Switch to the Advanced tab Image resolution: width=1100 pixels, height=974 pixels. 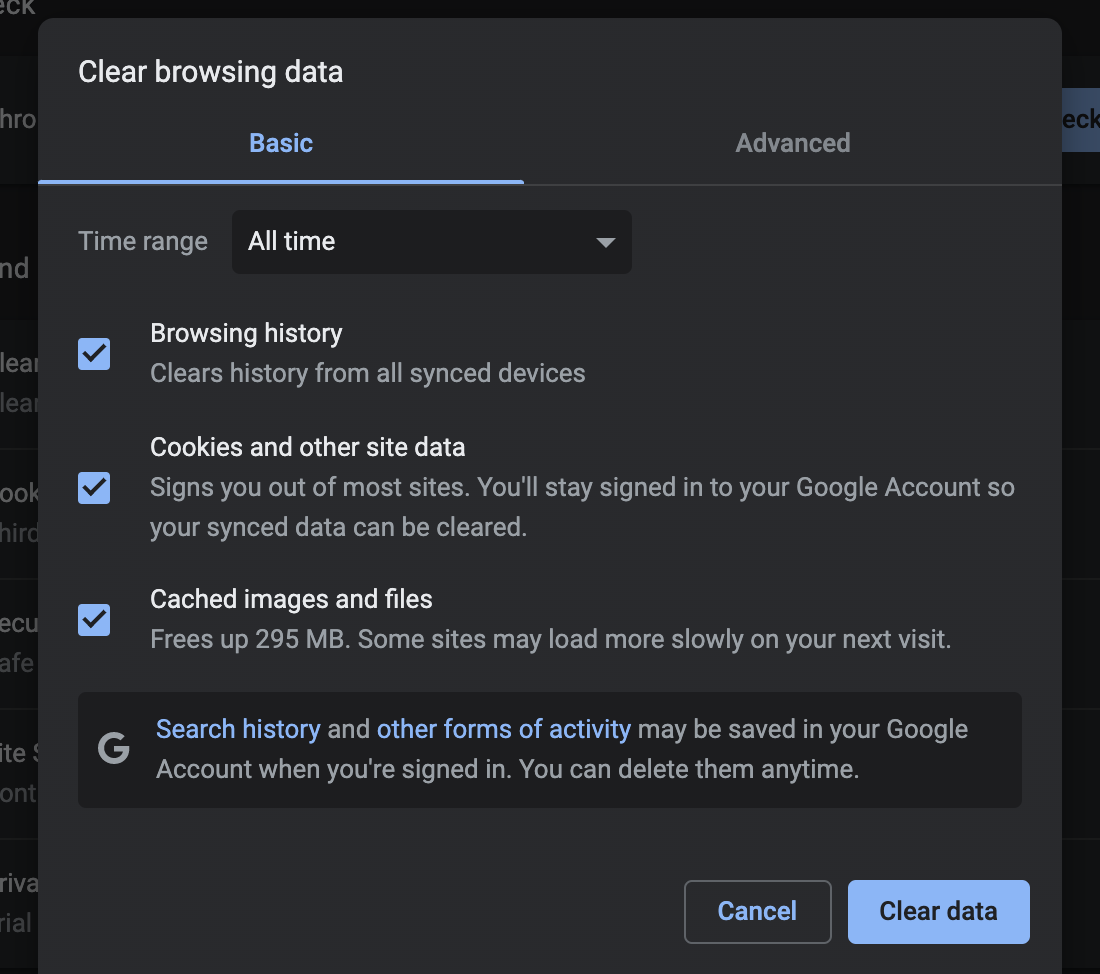click(x=792, y=143)
